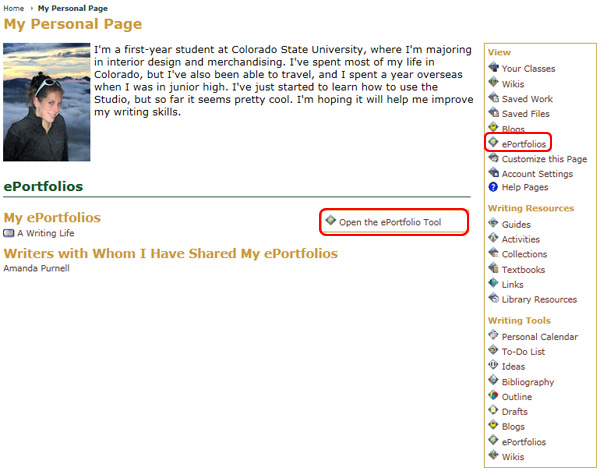600x471 pixels.
Task: Click the icon beside Guides
Action: tap(494, 223)
